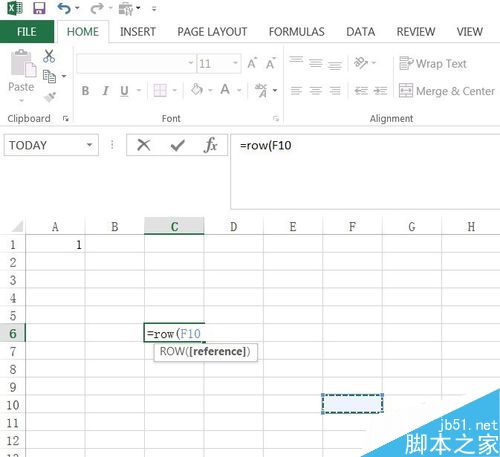Click the Increase Font Size icon
This screenshot has width=500, height=457.
point(252,63)
